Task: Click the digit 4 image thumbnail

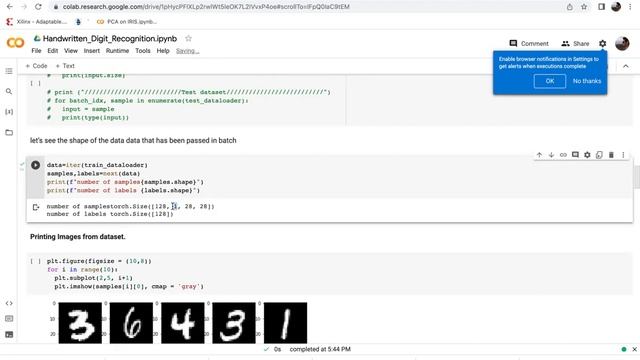Action: tap(183, 323)
